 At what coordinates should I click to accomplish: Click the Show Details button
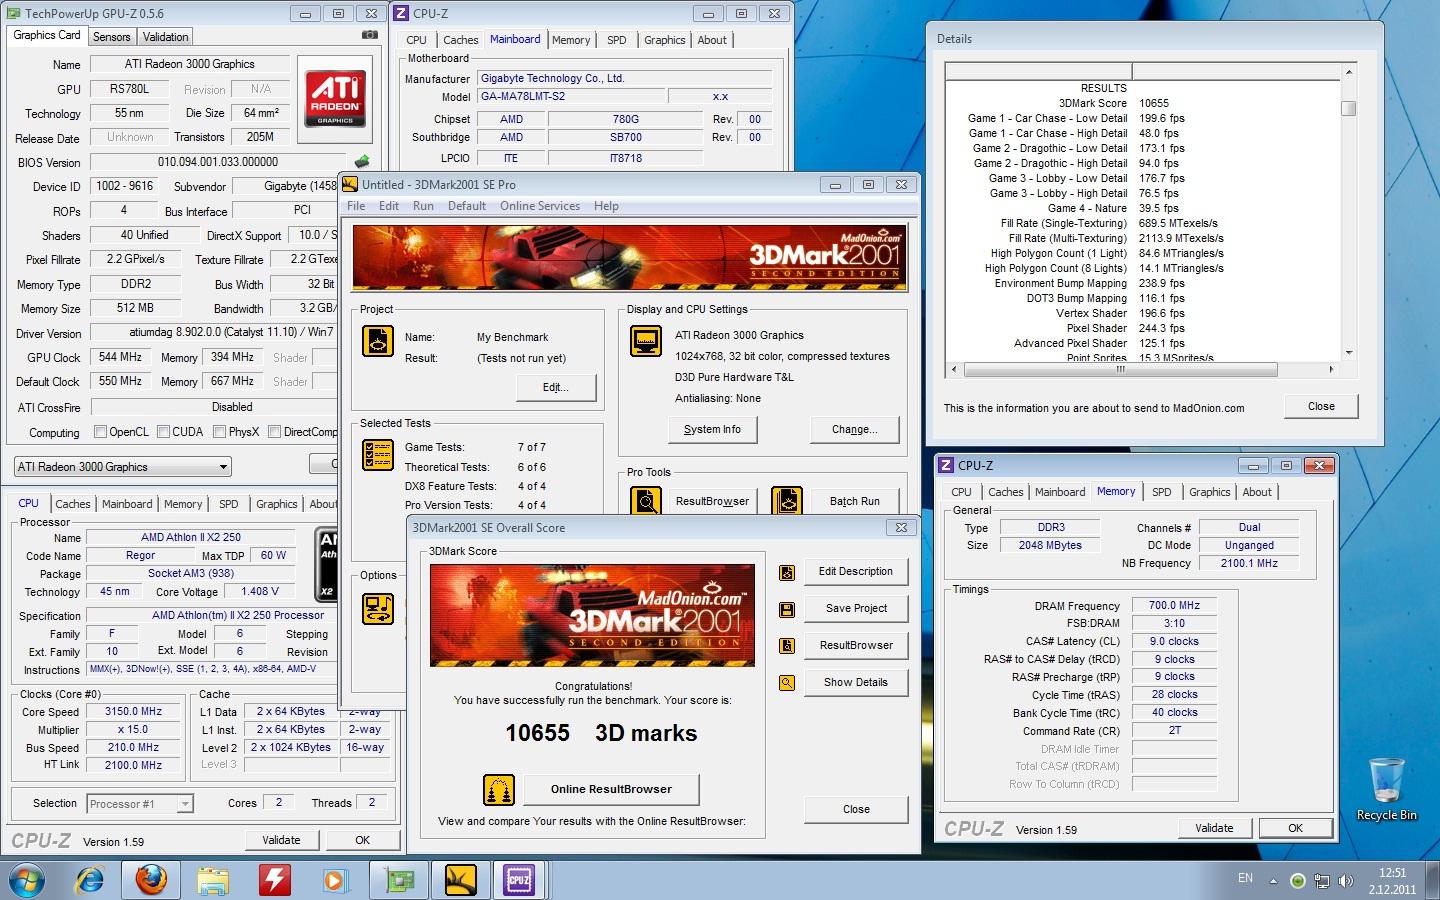click(x=856, y=682)
